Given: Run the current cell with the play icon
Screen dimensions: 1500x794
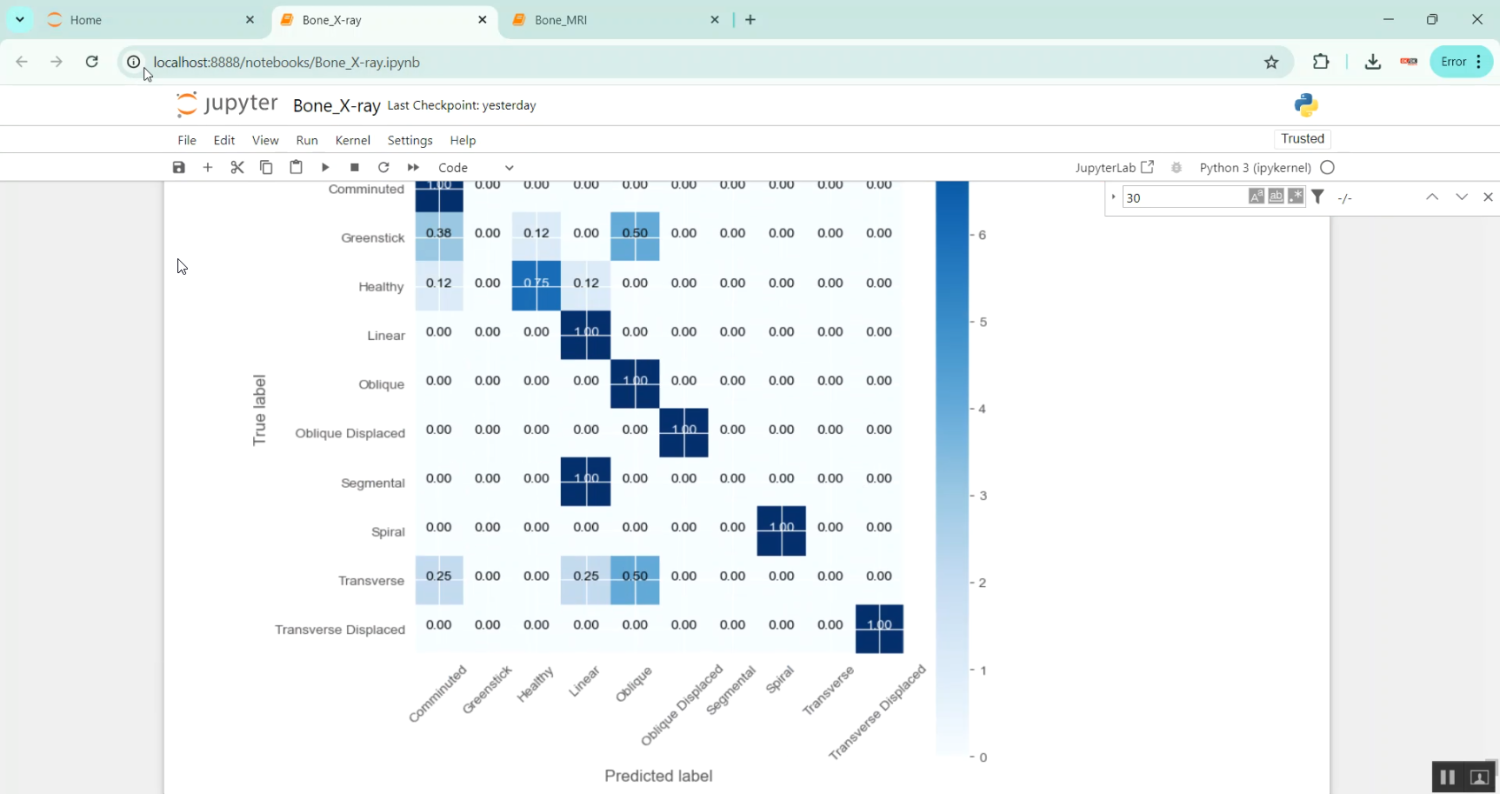Looking at the screenshot, I should click(x=325, y=168).
